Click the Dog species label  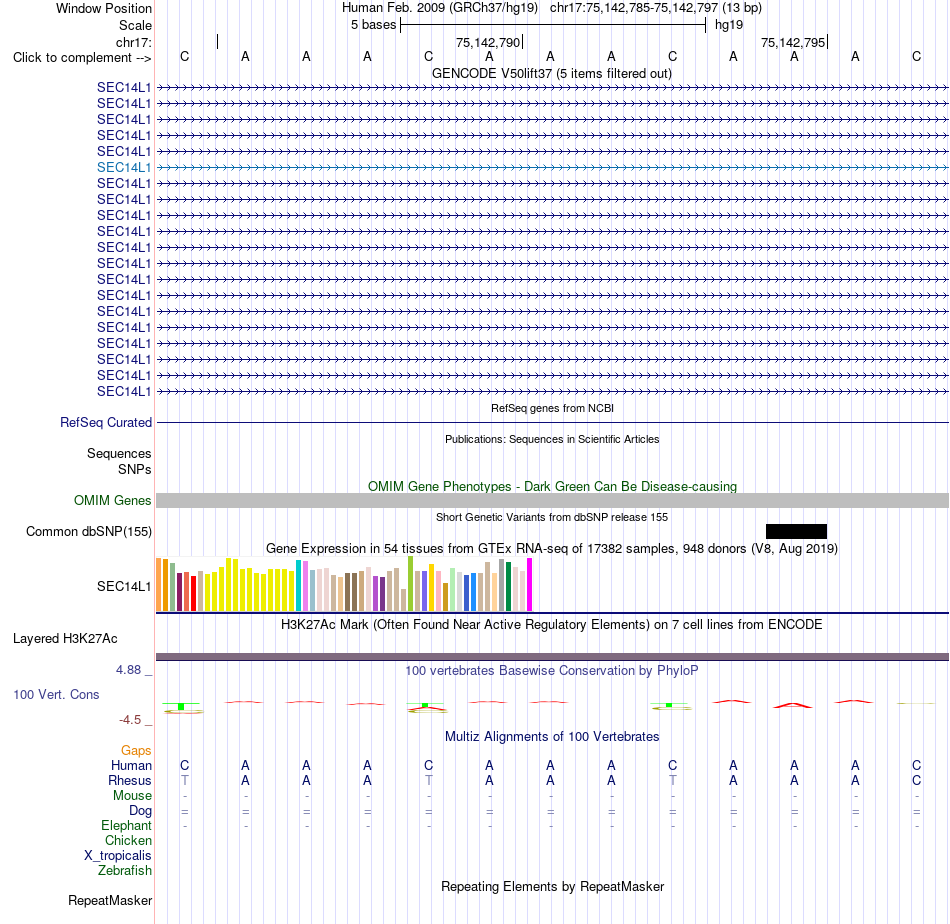coord(140,811)
